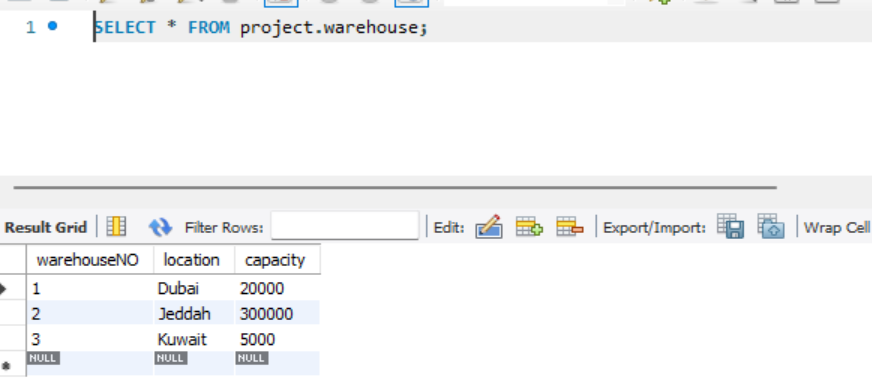Viewport: 872px width, 392px height.
Task: Focus the Filter Rows search field
Action: pyautogui.click(x=345, y=226)
